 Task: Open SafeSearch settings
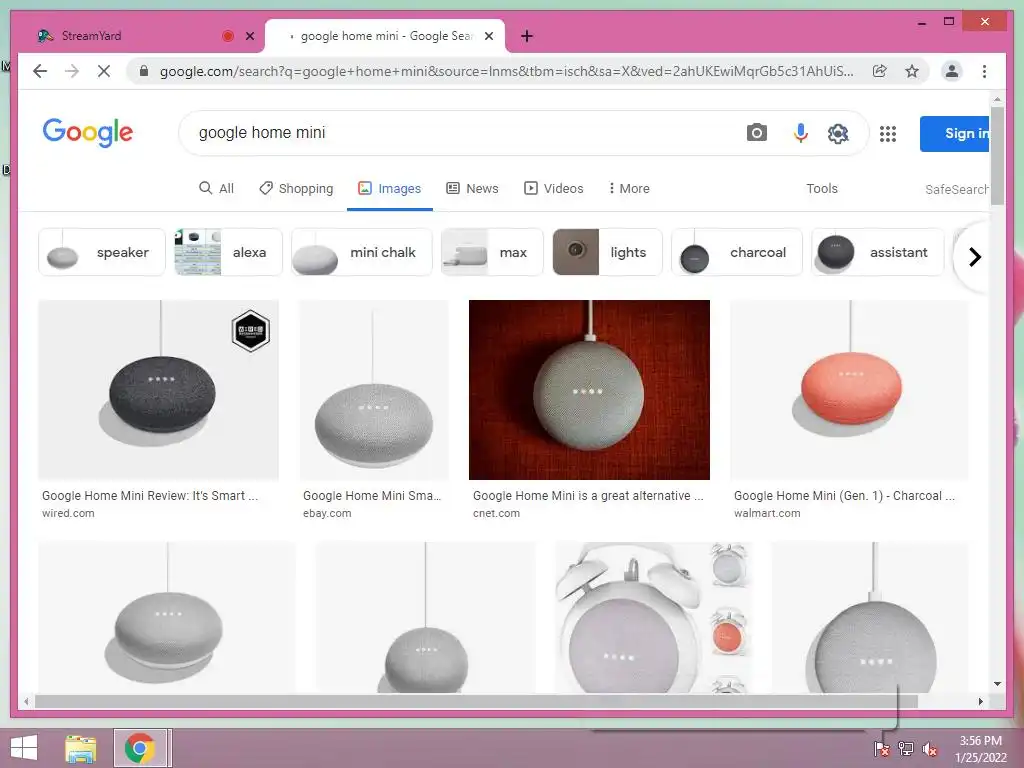[x=956, y=189]
